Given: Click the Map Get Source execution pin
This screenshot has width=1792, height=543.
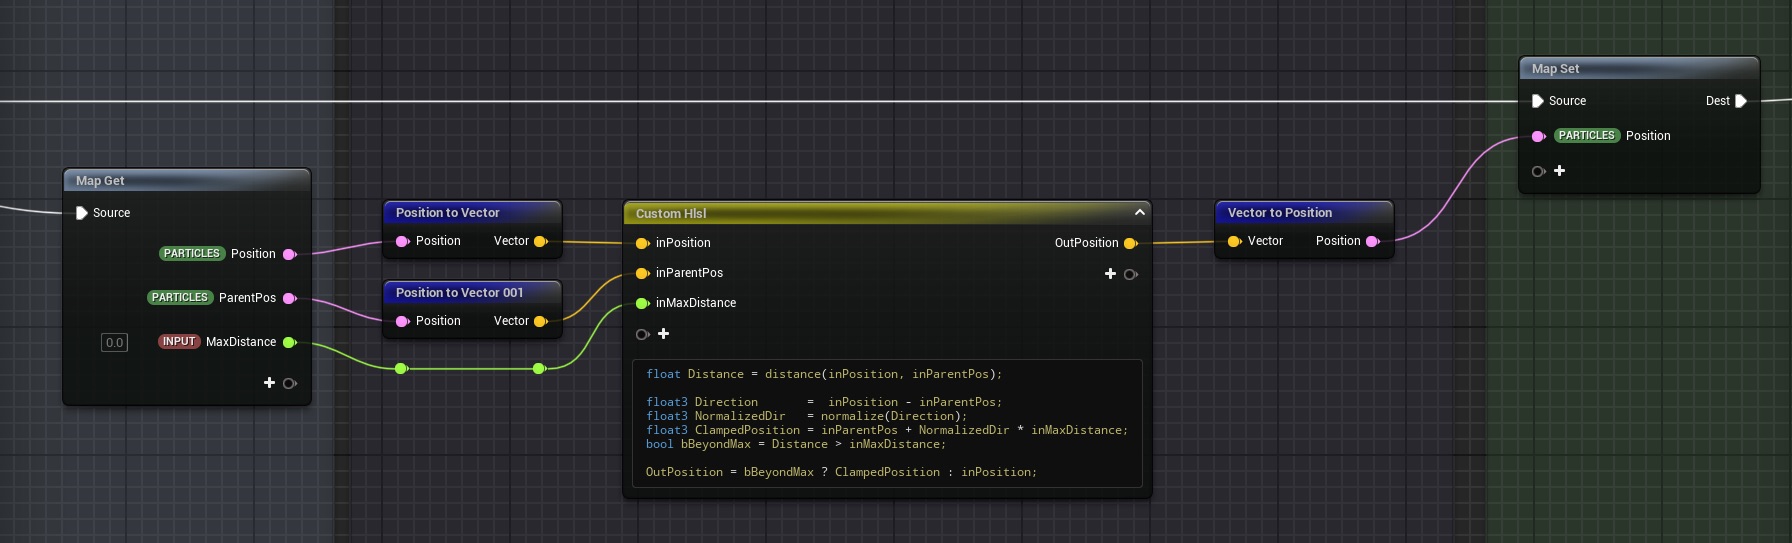Looking at the screenshot, I should point(82,213).
